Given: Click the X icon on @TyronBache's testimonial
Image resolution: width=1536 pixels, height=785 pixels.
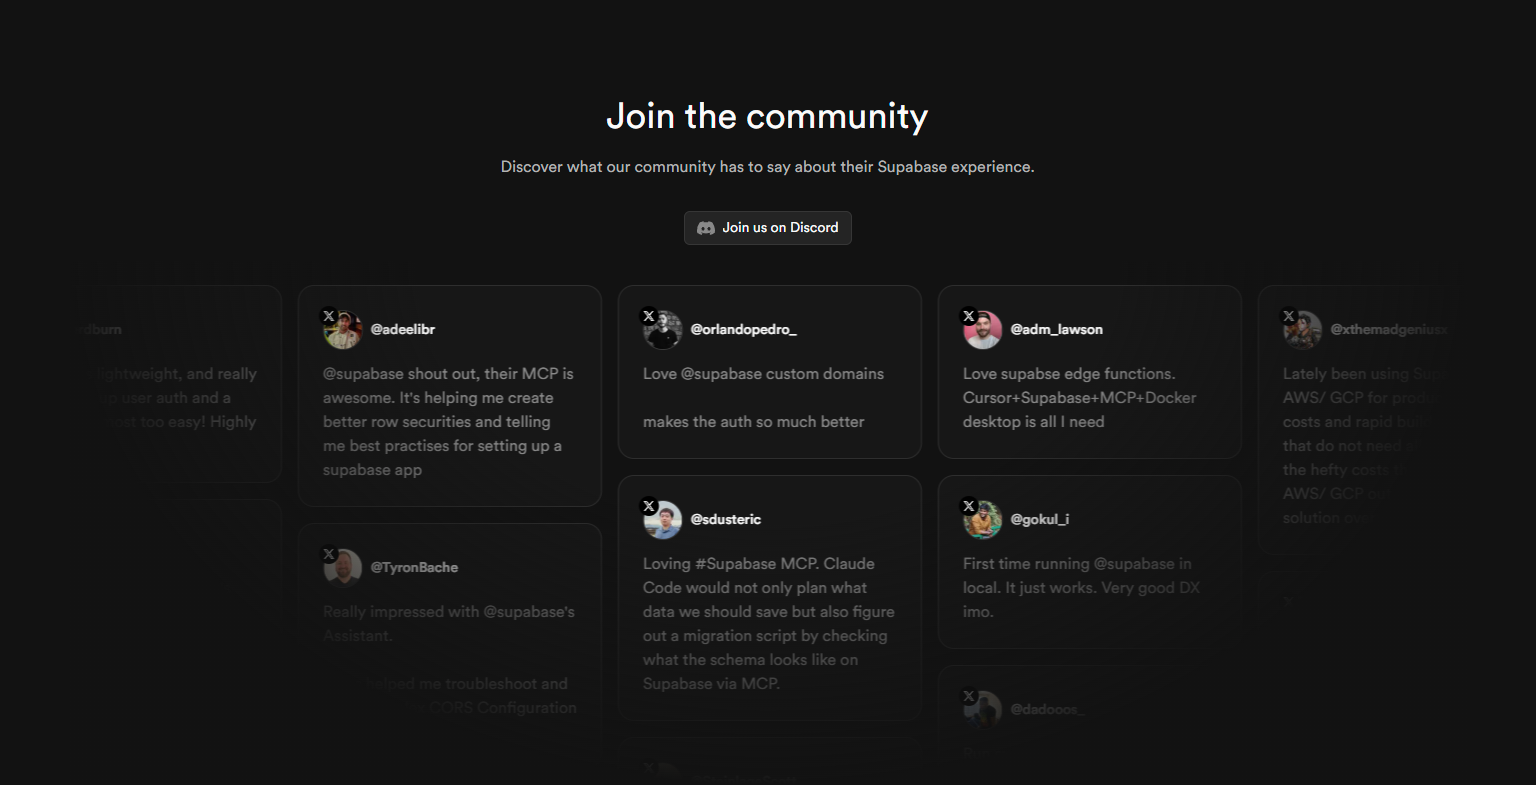Looking at the screenshot, I should [x=329, y=553].
